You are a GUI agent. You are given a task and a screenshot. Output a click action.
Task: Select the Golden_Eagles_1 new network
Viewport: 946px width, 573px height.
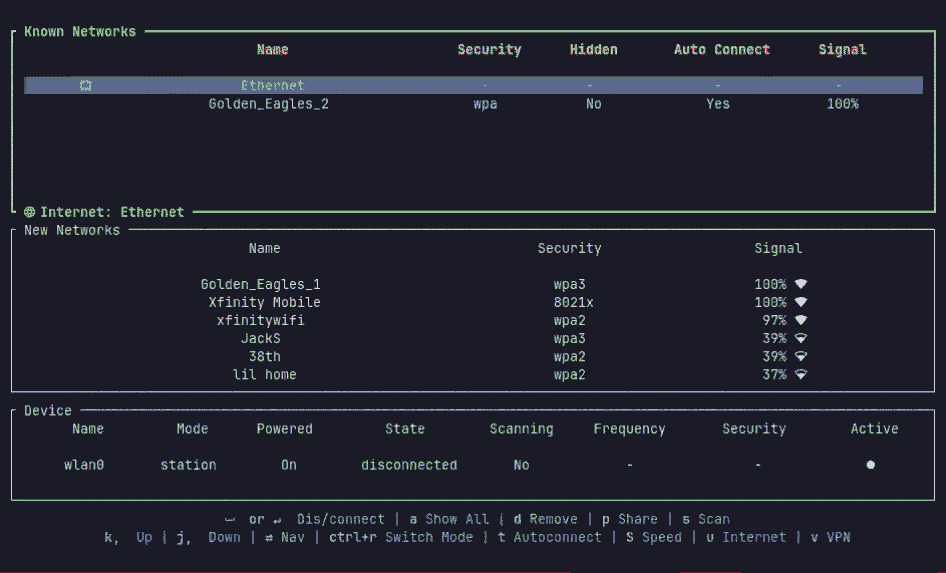pyautogui.click(x=261, y=284)
